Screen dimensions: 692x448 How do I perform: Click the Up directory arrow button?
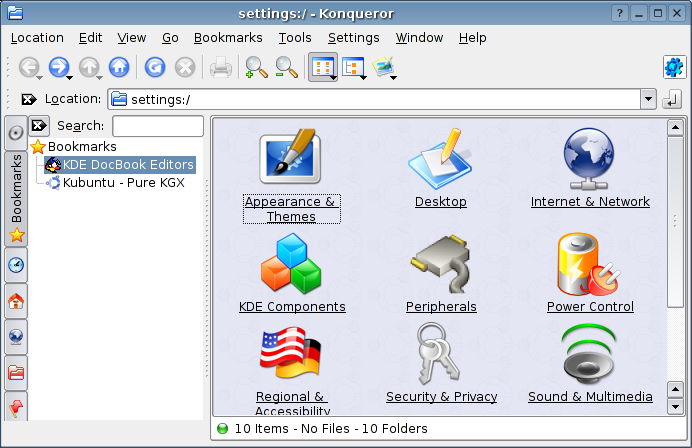89,68
